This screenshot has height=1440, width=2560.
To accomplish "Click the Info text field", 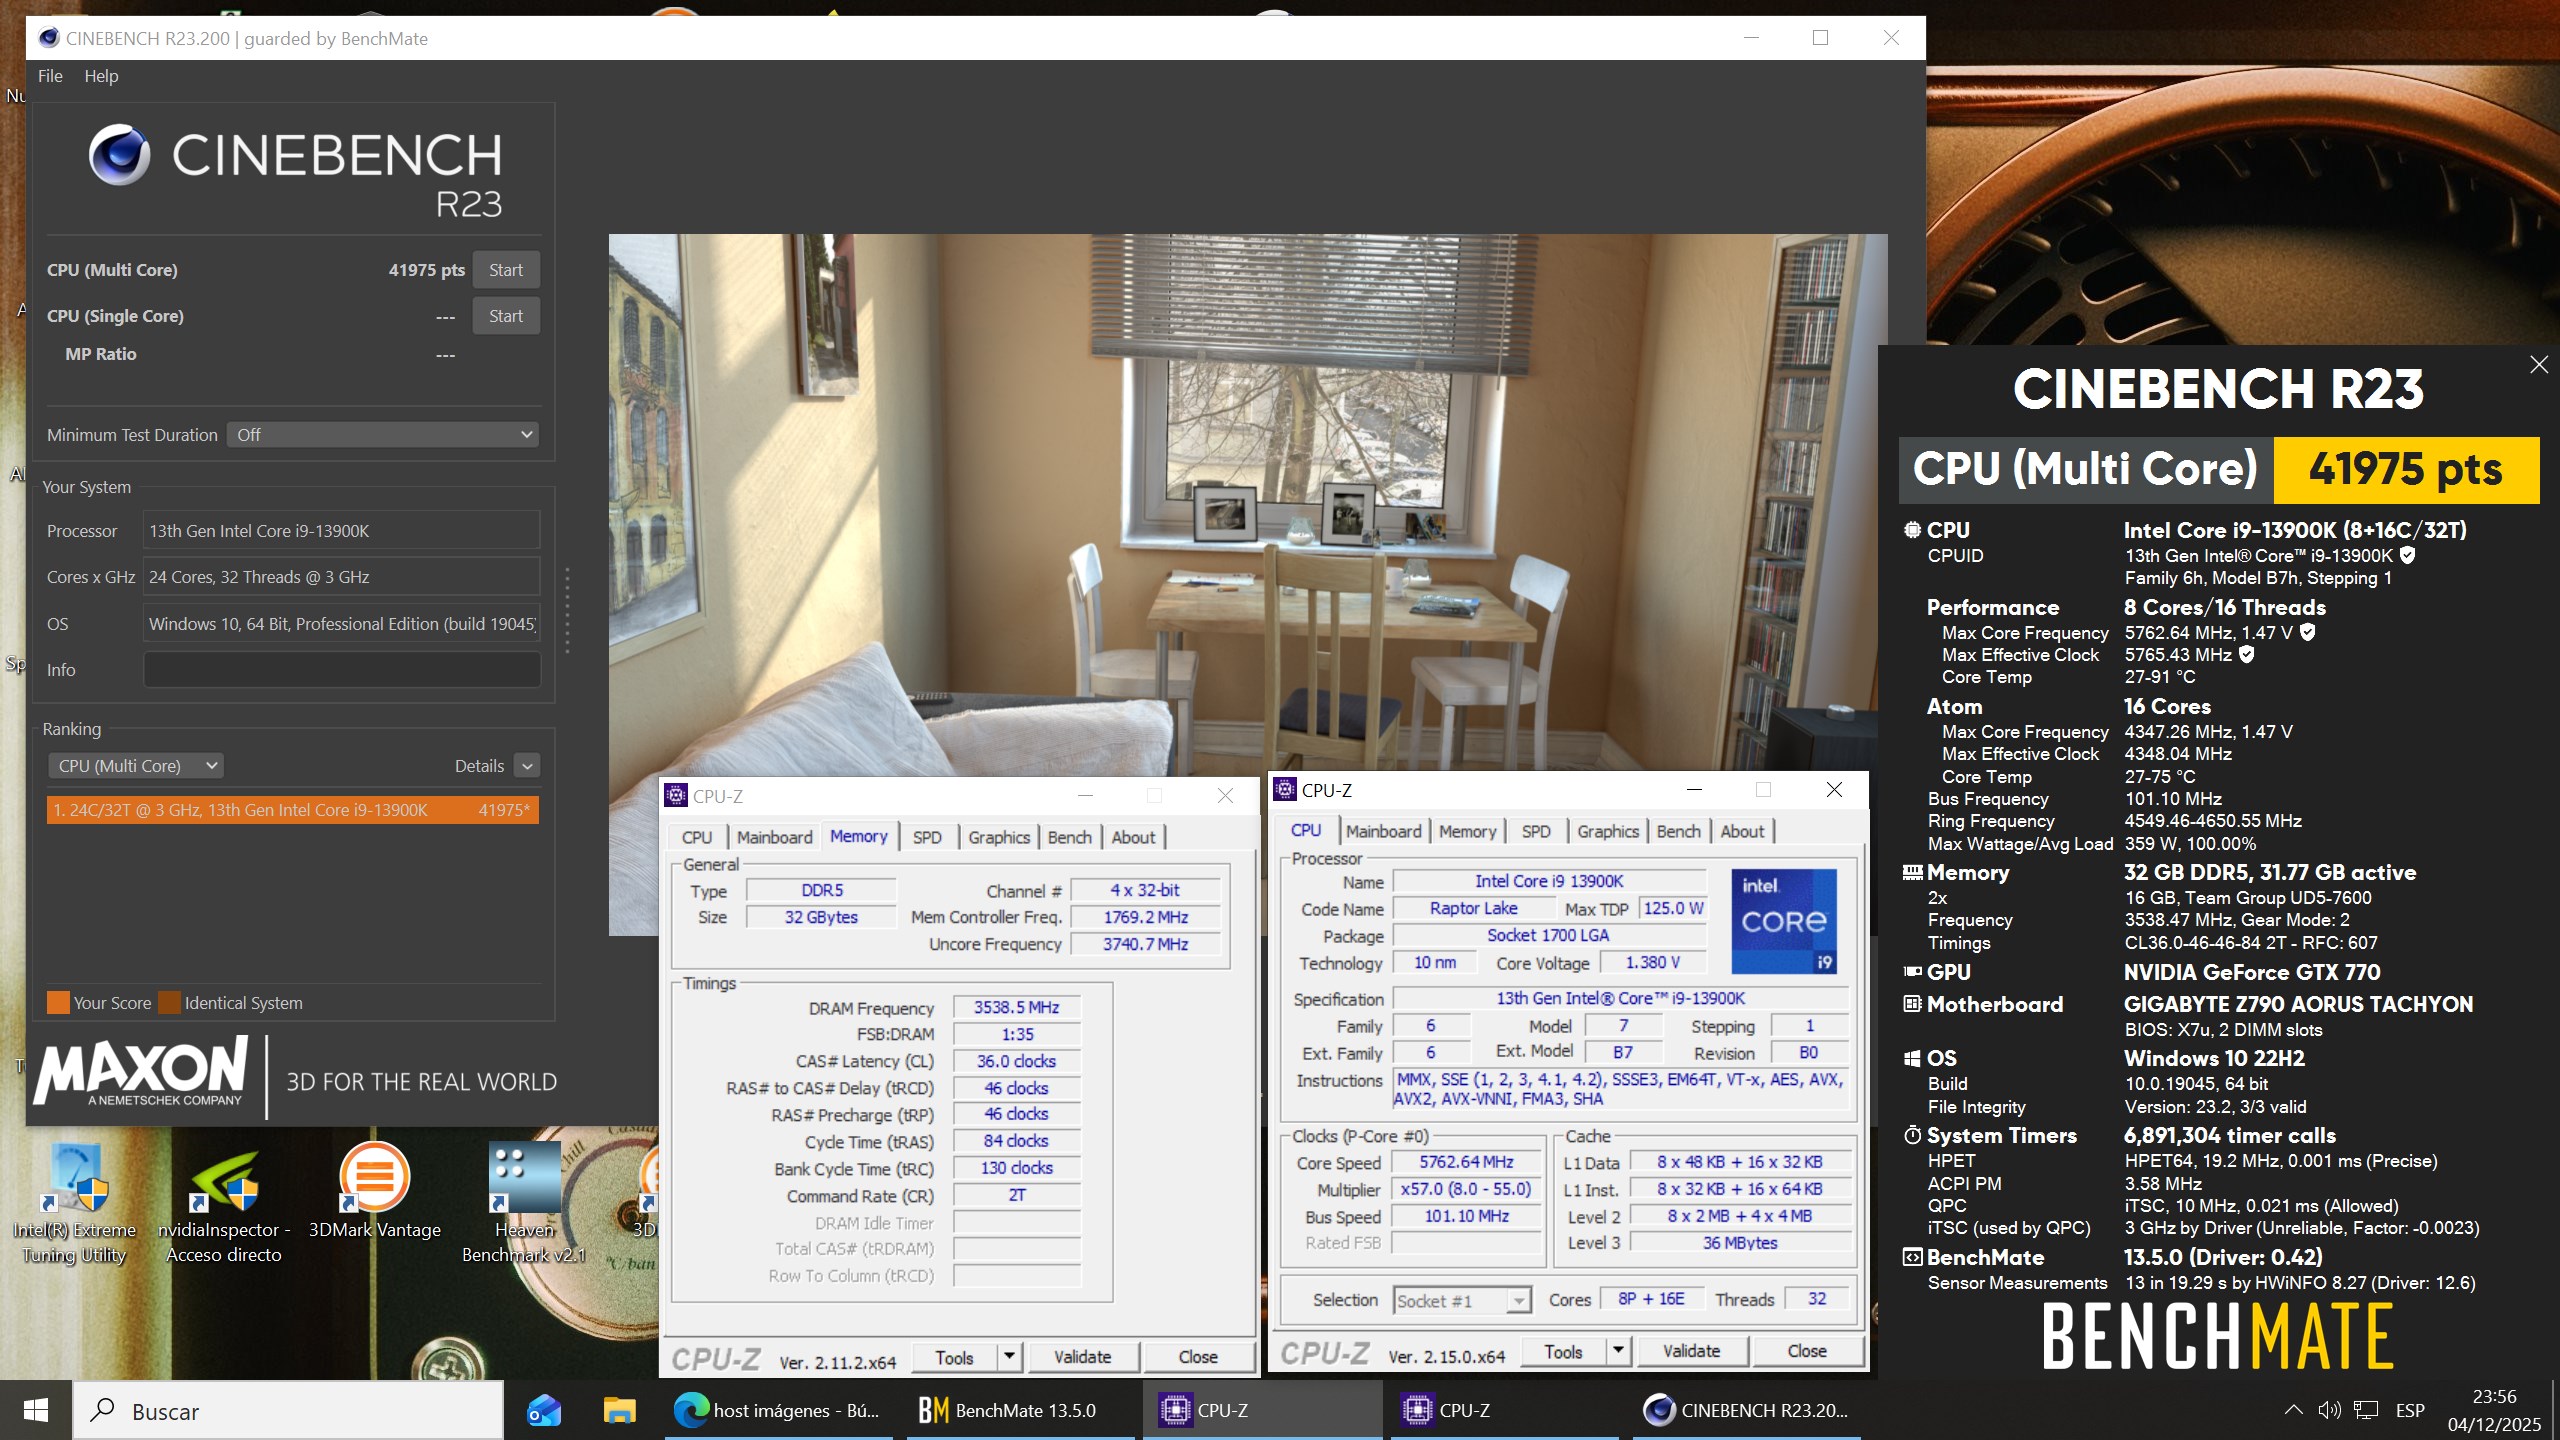I will [x=342, y=670].
